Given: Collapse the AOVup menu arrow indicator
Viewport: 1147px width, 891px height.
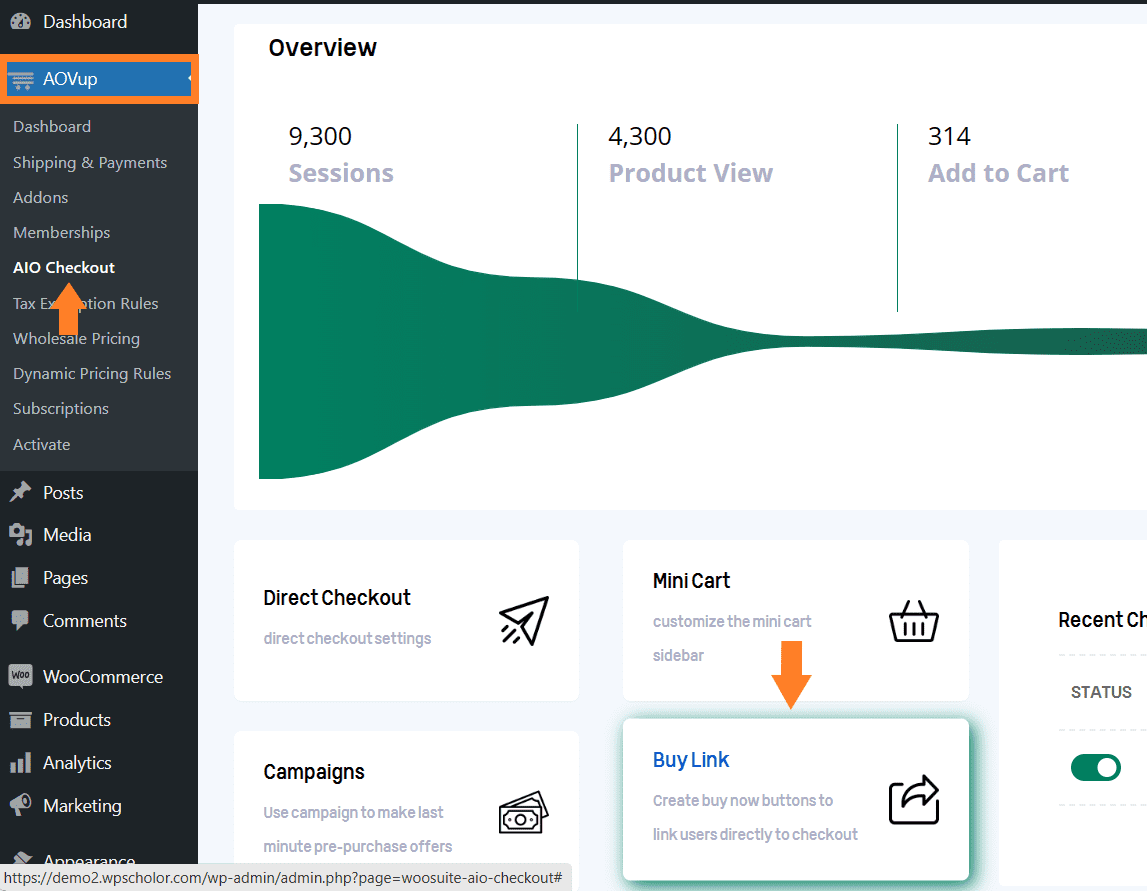Looking at the screenshot, I should click(x=190, y=78).
